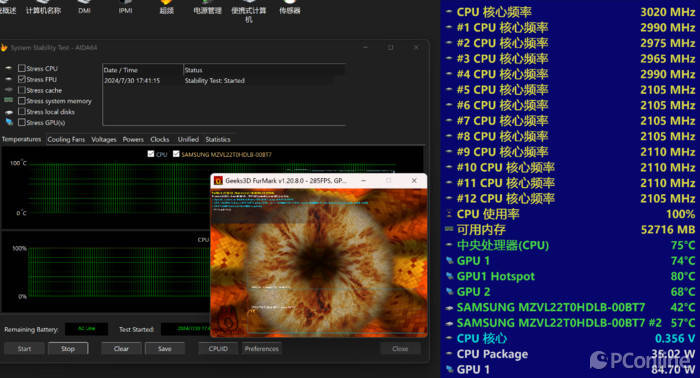Click the #1 CPU 核心频率 row
Image resolution: width=700 pixels, height=378 pixels.
[x=570, y=28]
